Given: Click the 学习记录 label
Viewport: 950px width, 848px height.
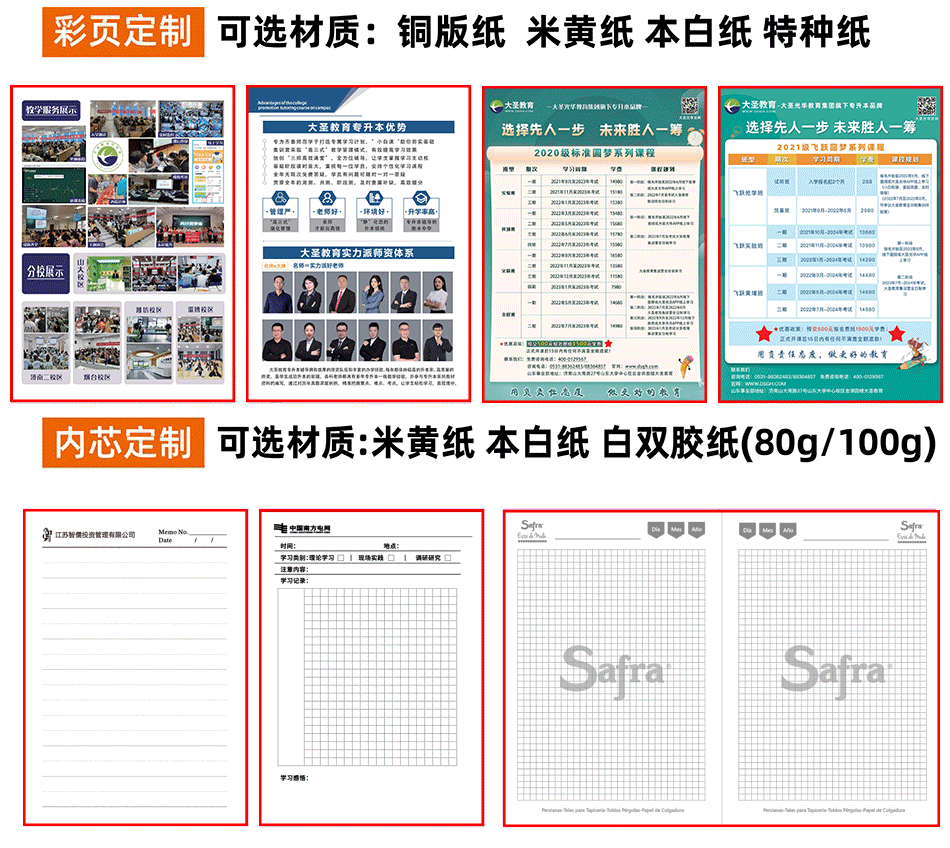Looking at the screenshot, I should click(294, 580).
